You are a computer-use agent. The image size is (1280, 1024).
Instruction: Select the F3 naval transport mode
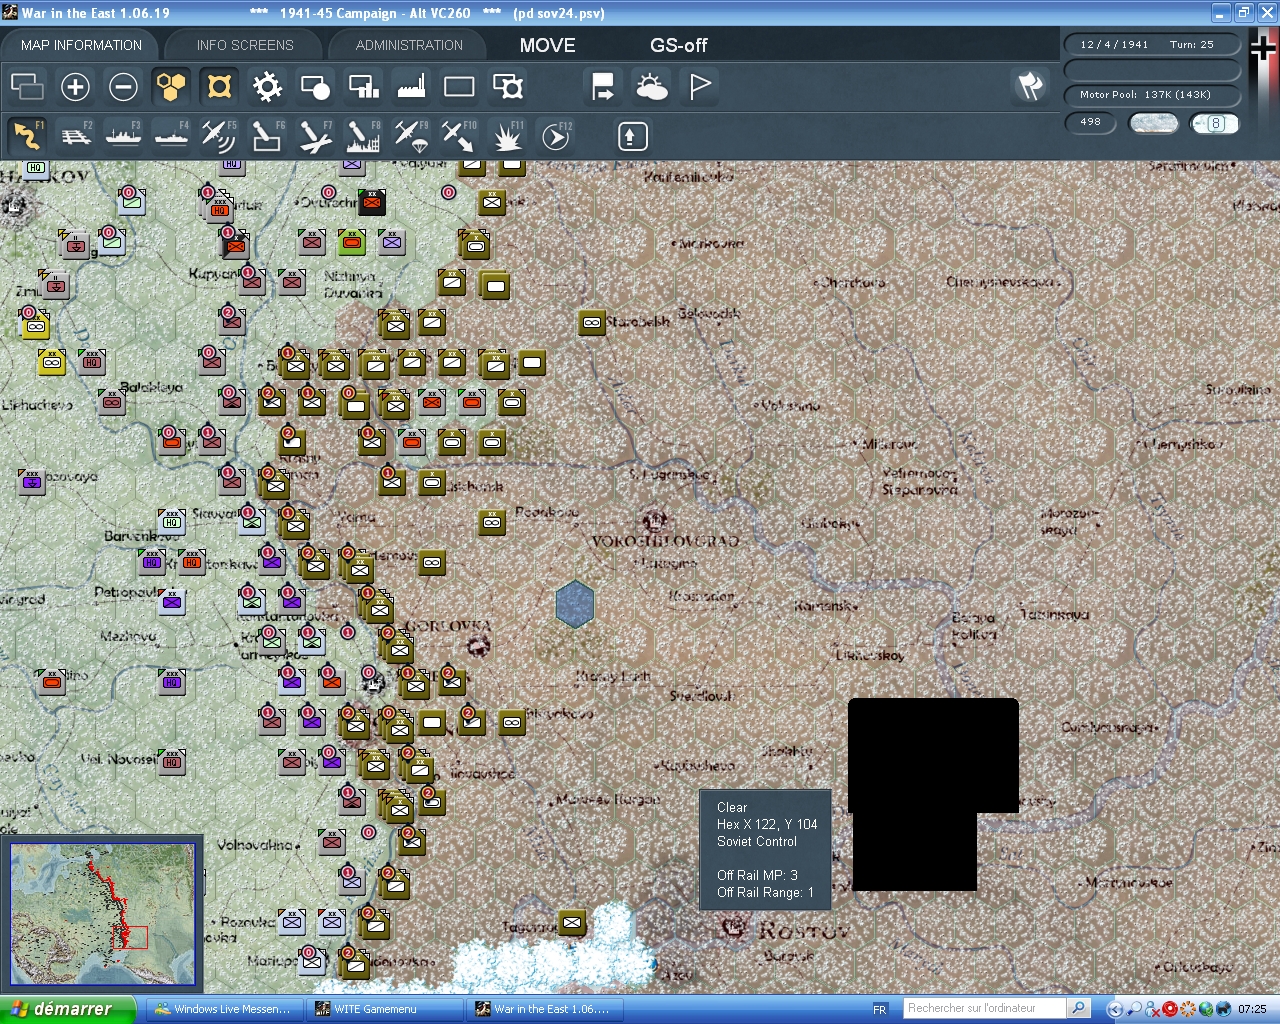pyautogui.click(x=124, y=135)
